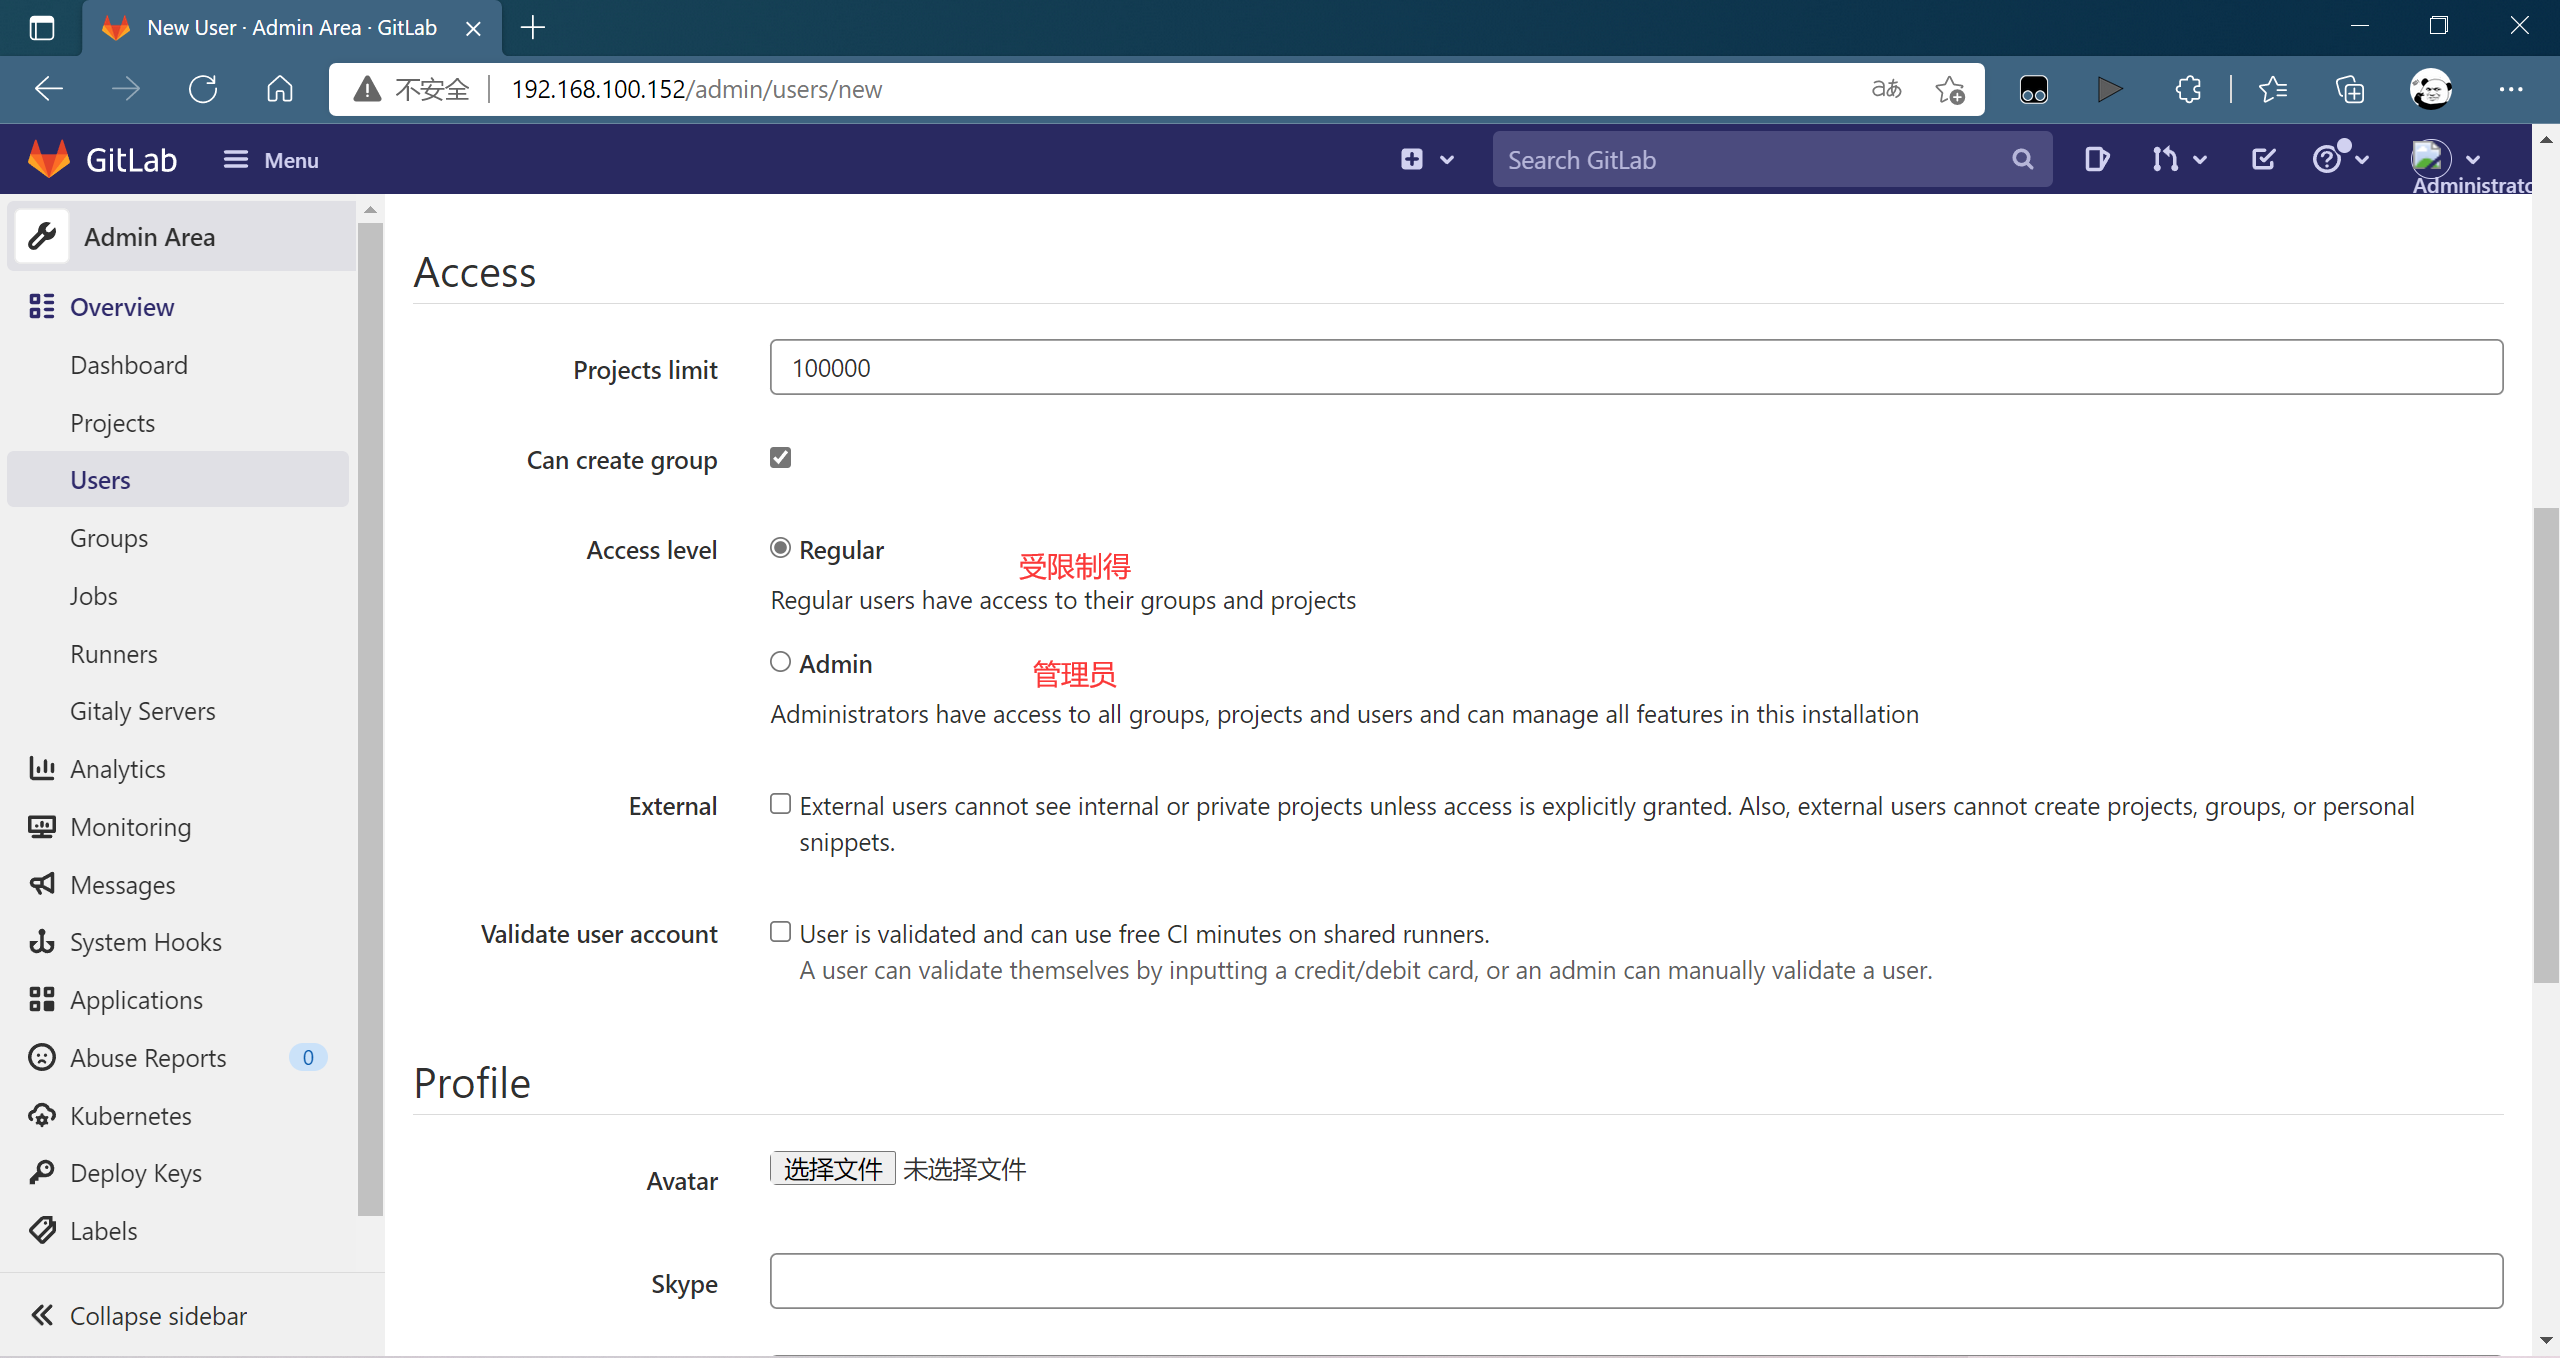This screenshot has width=2560, height=1358.
Task: Open the help question mark dropdown
Action: 2340,159
